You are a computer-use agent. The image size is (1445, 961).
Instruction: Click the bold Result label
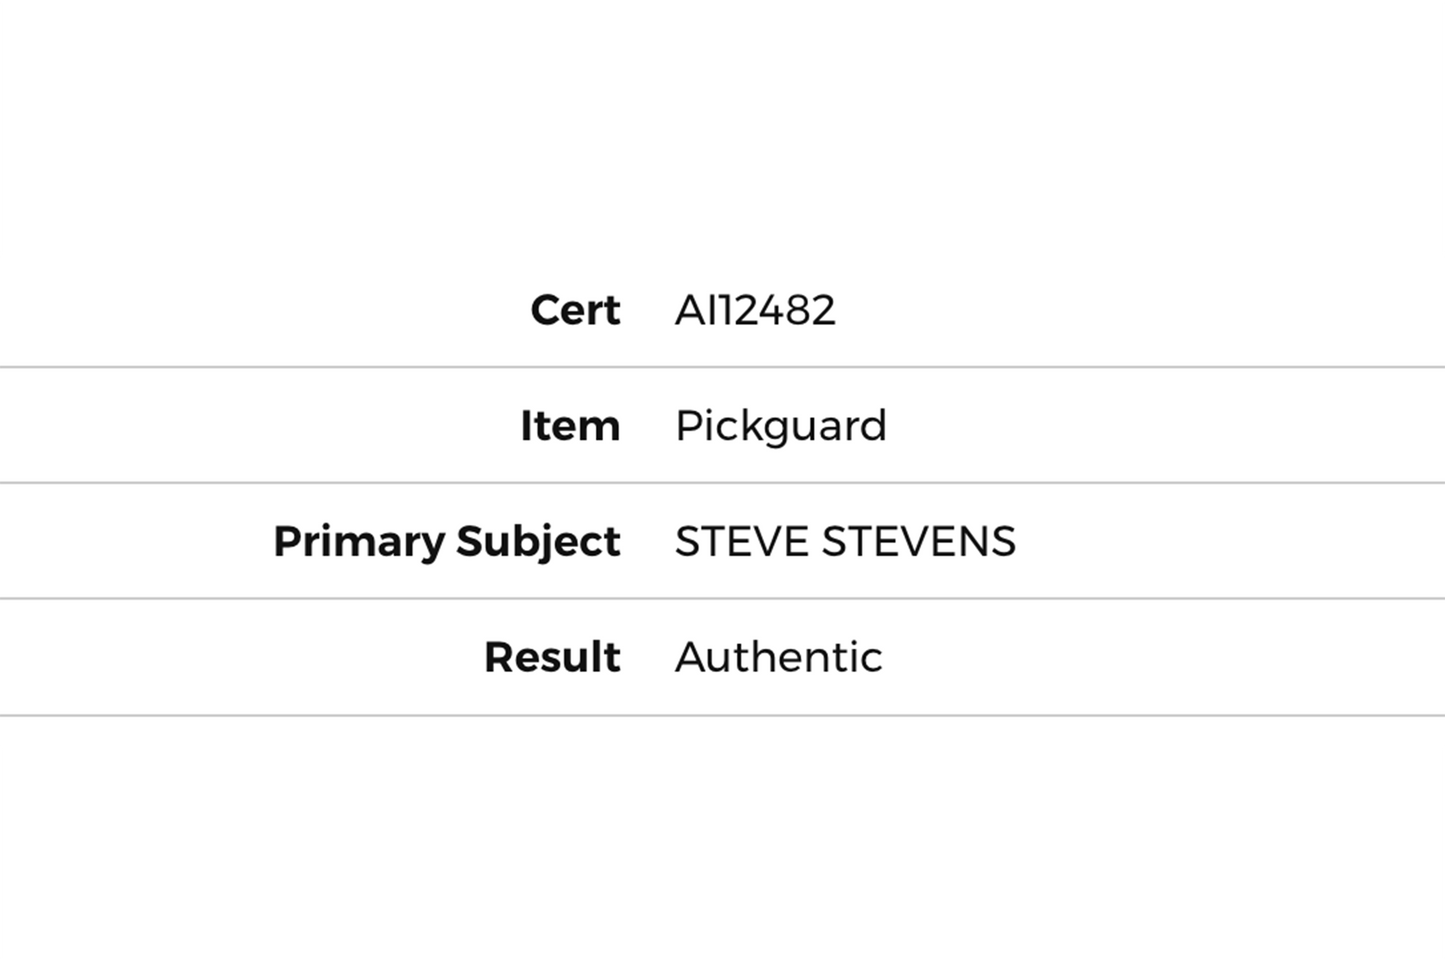(552, 658)
